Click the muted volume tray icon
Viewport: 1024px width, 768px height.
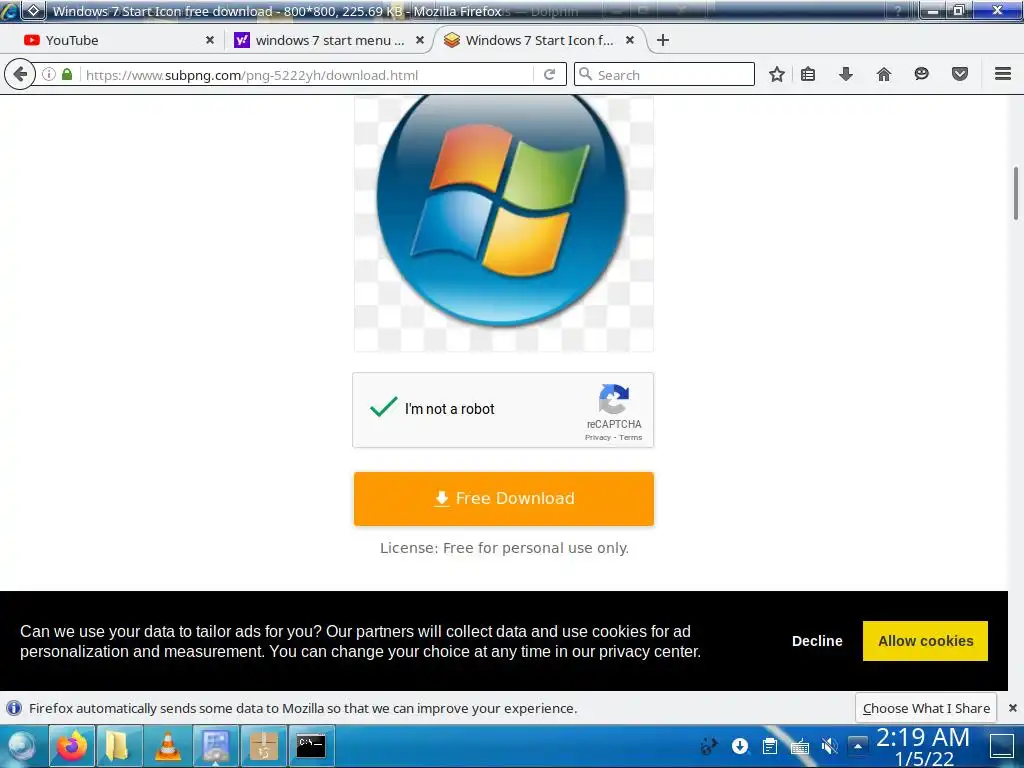pos(829,745)
